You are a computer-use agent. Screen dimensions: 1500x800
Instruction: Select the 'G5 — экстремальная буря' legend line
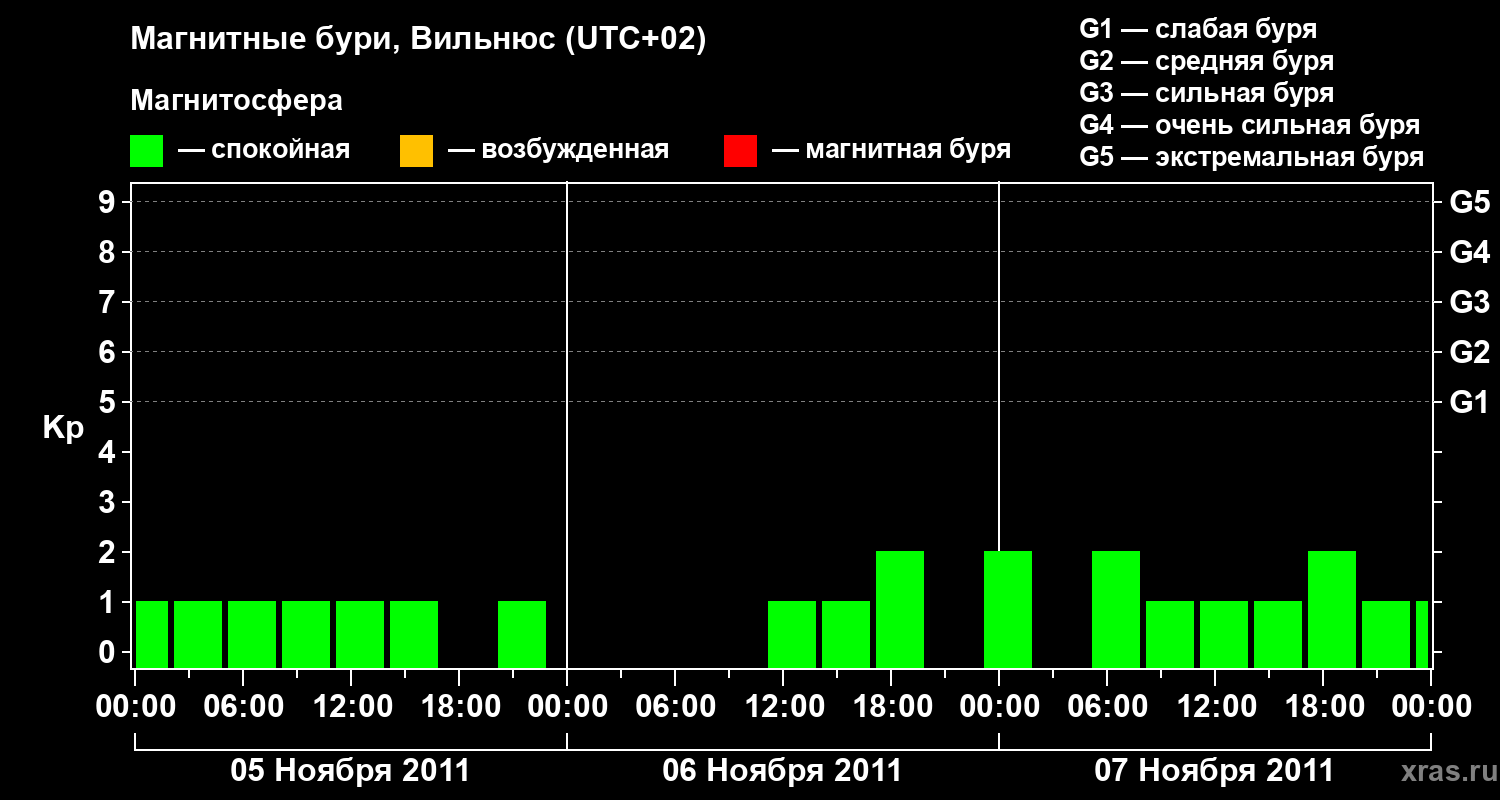pos(1252,157)
